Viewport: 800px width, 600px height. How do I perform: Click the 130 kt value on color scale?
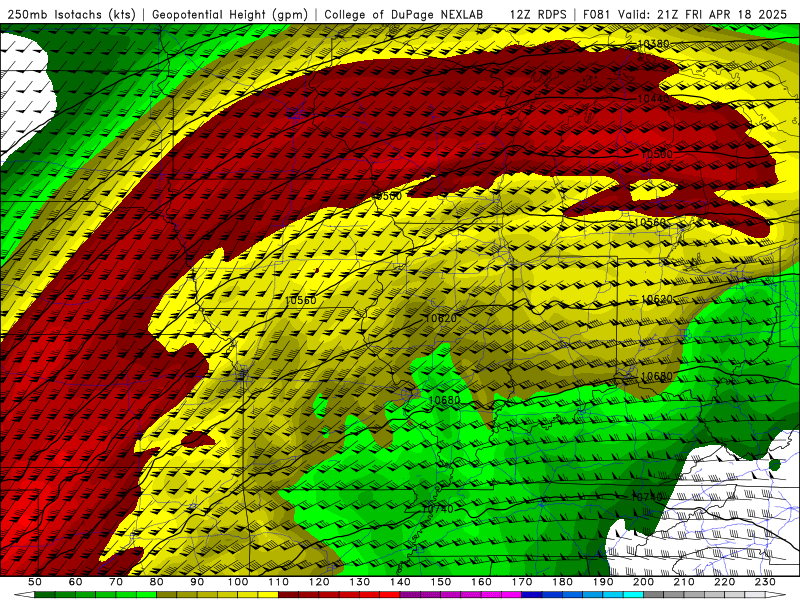pyautogui.click(x=360, y=582)
